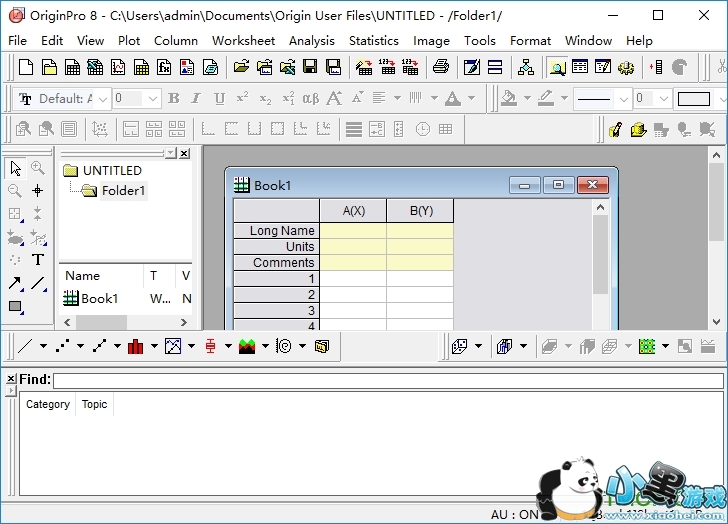Image resolution: width=728 pixels, height=524 pixels.
Task: Click the Column/Bar plot icon
Action: (135, 346)
